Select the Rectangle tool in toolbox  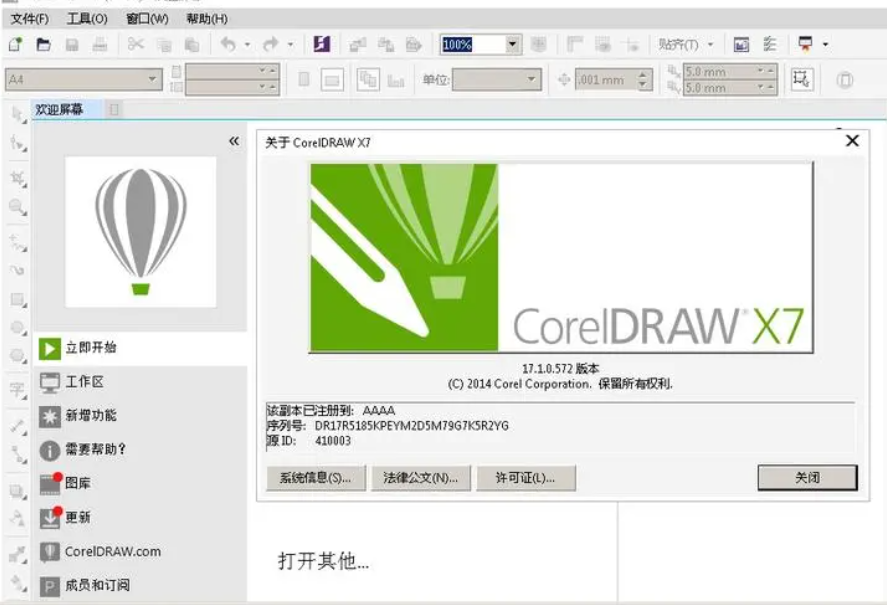pyautogui.click(x=18, y=299)
